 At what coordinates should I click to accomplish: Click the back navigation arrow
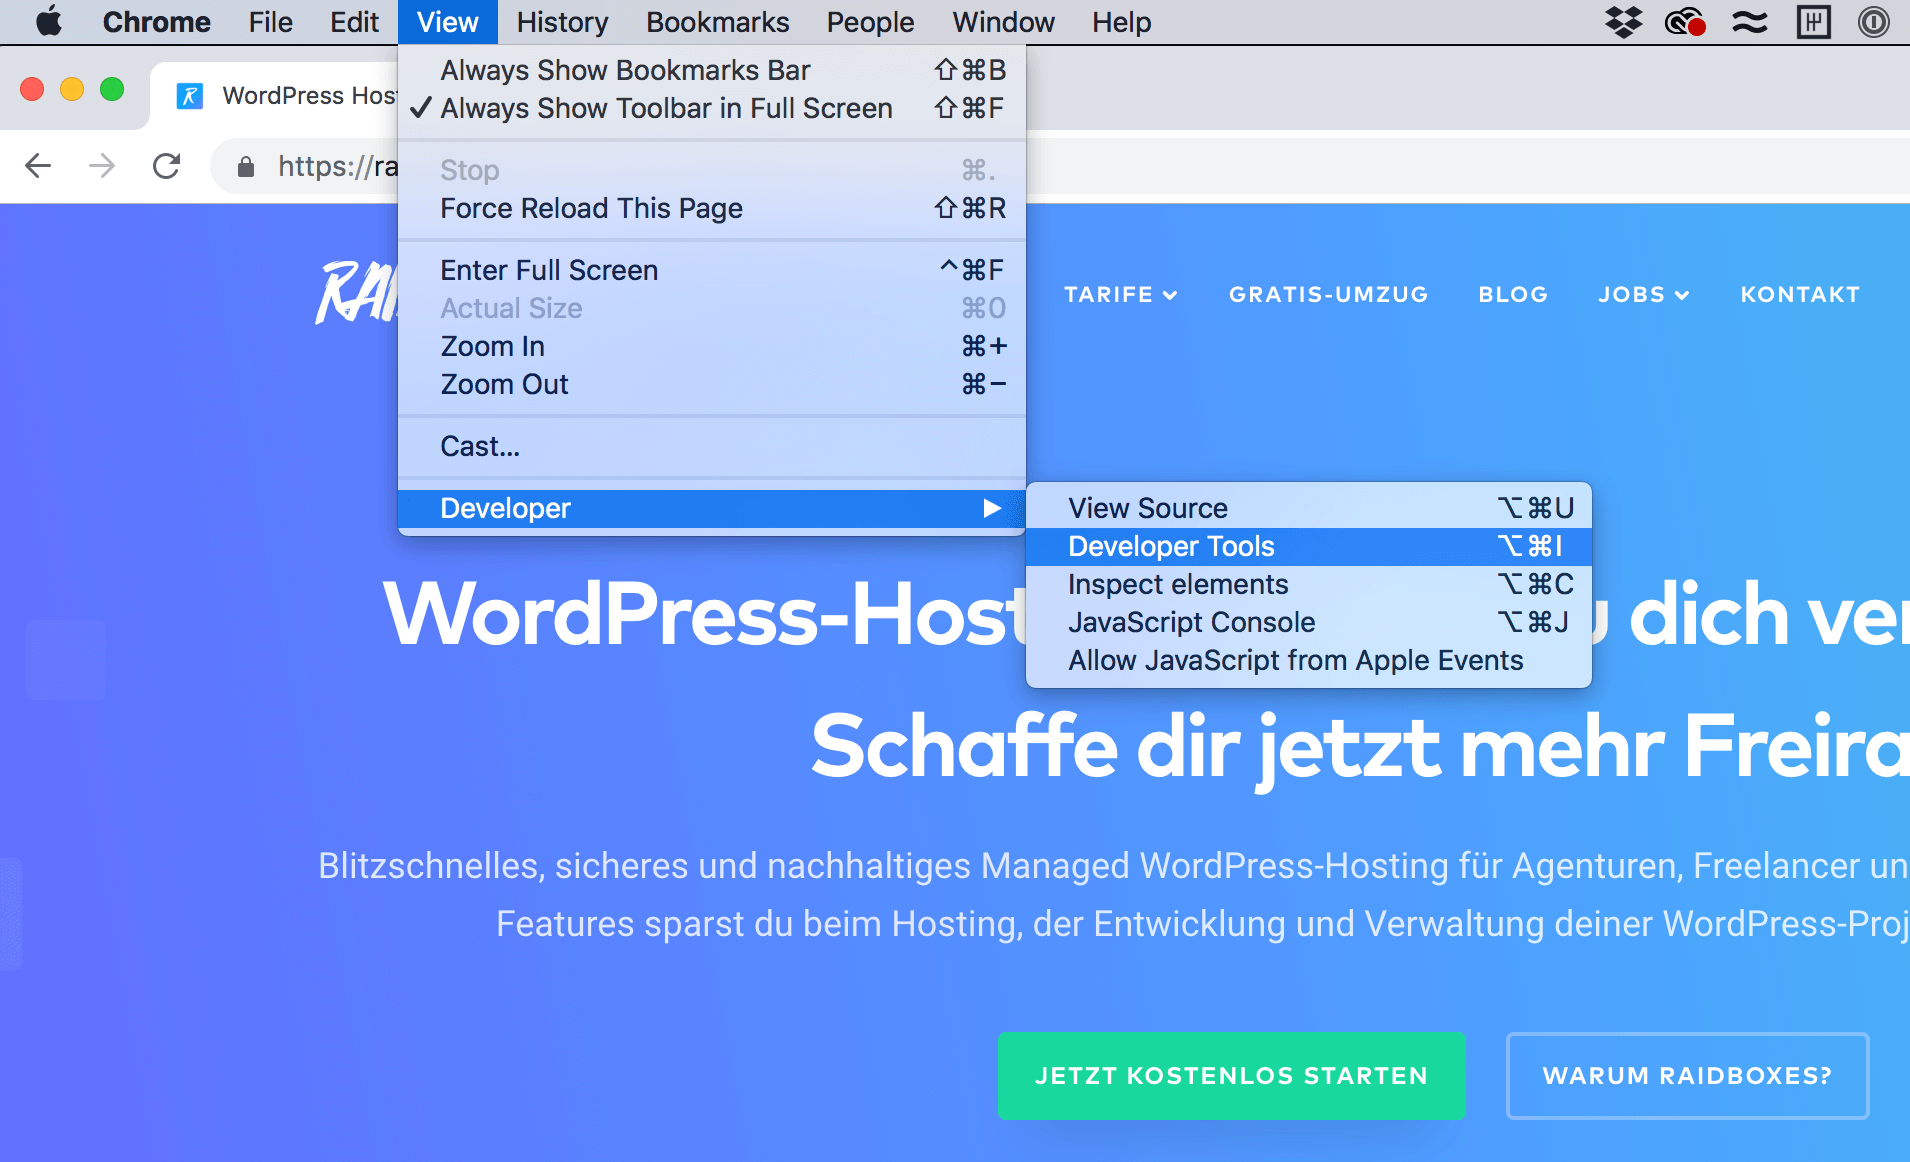pyautogui.click(x=37, y=166)
